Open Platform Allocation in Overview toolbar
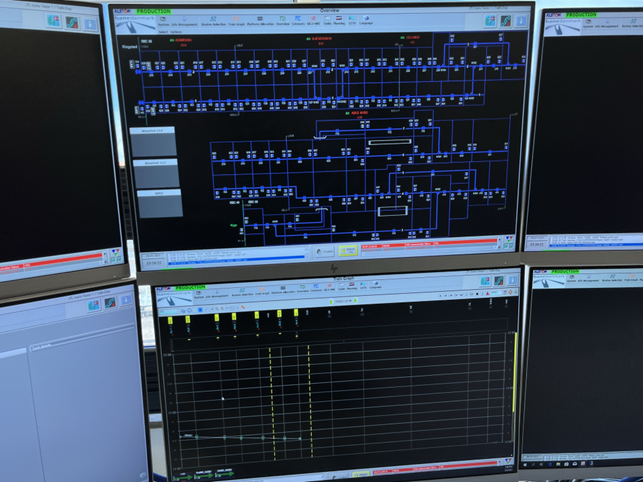The height and width of the screenshot is (482, 643). 260,21
